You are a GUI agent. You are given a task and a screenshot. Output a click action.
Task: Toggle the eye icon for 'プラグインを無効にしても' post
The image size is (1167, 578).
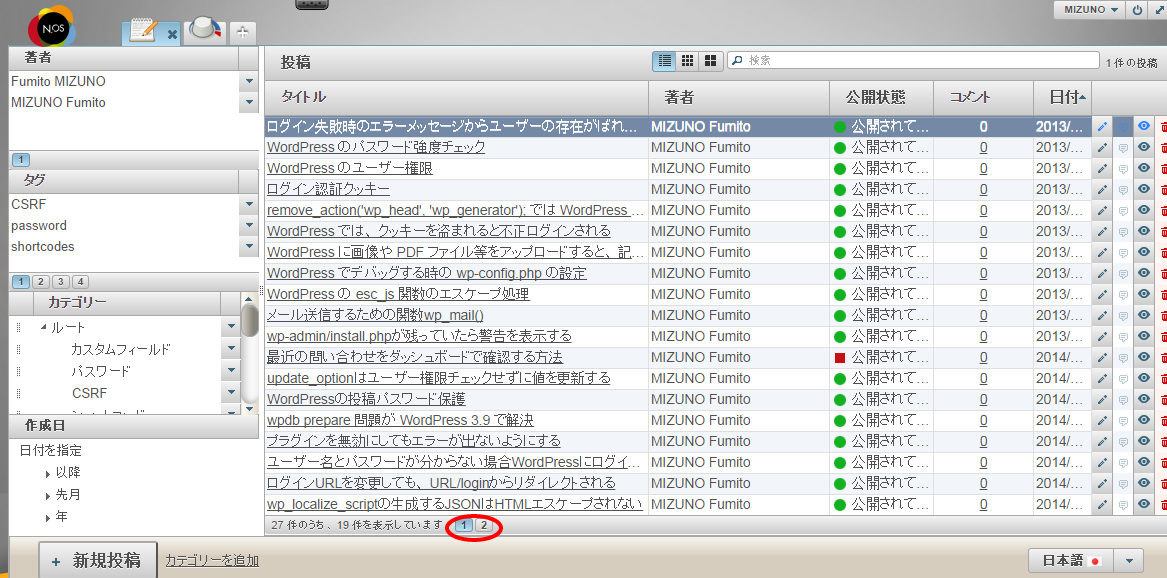(1144, 441)
